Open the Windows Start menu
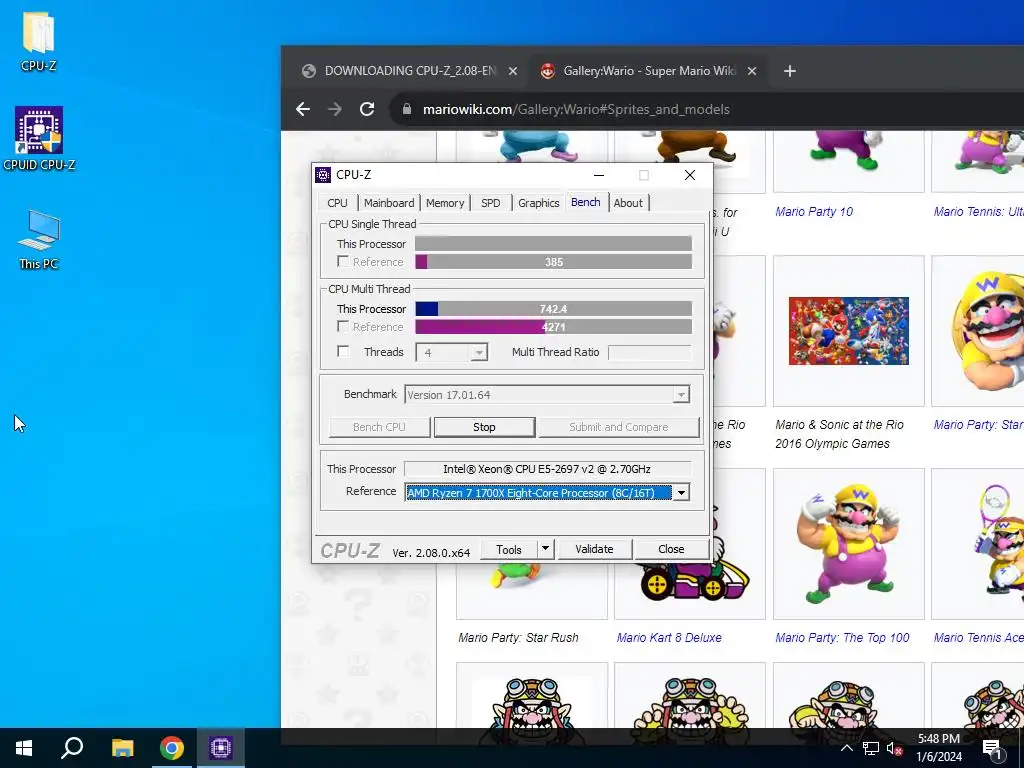 tap(24, 748)
